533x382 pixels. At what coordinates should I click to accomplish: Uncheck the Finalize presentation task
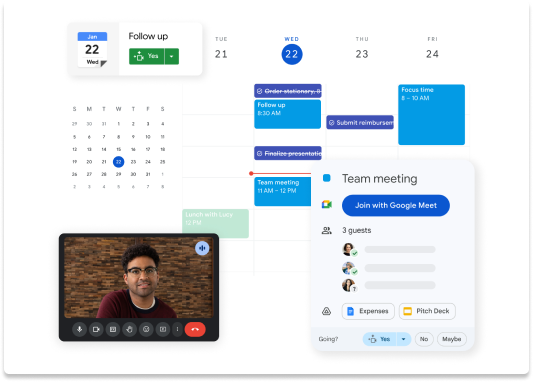point(260,154)
